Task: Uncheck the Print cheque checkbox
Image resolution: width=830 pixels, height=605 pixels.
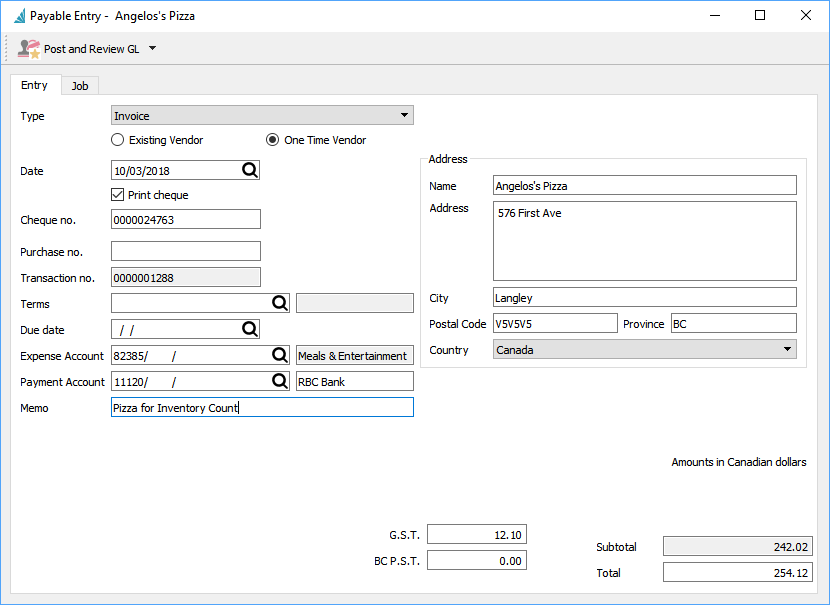Action: [118, 195]
